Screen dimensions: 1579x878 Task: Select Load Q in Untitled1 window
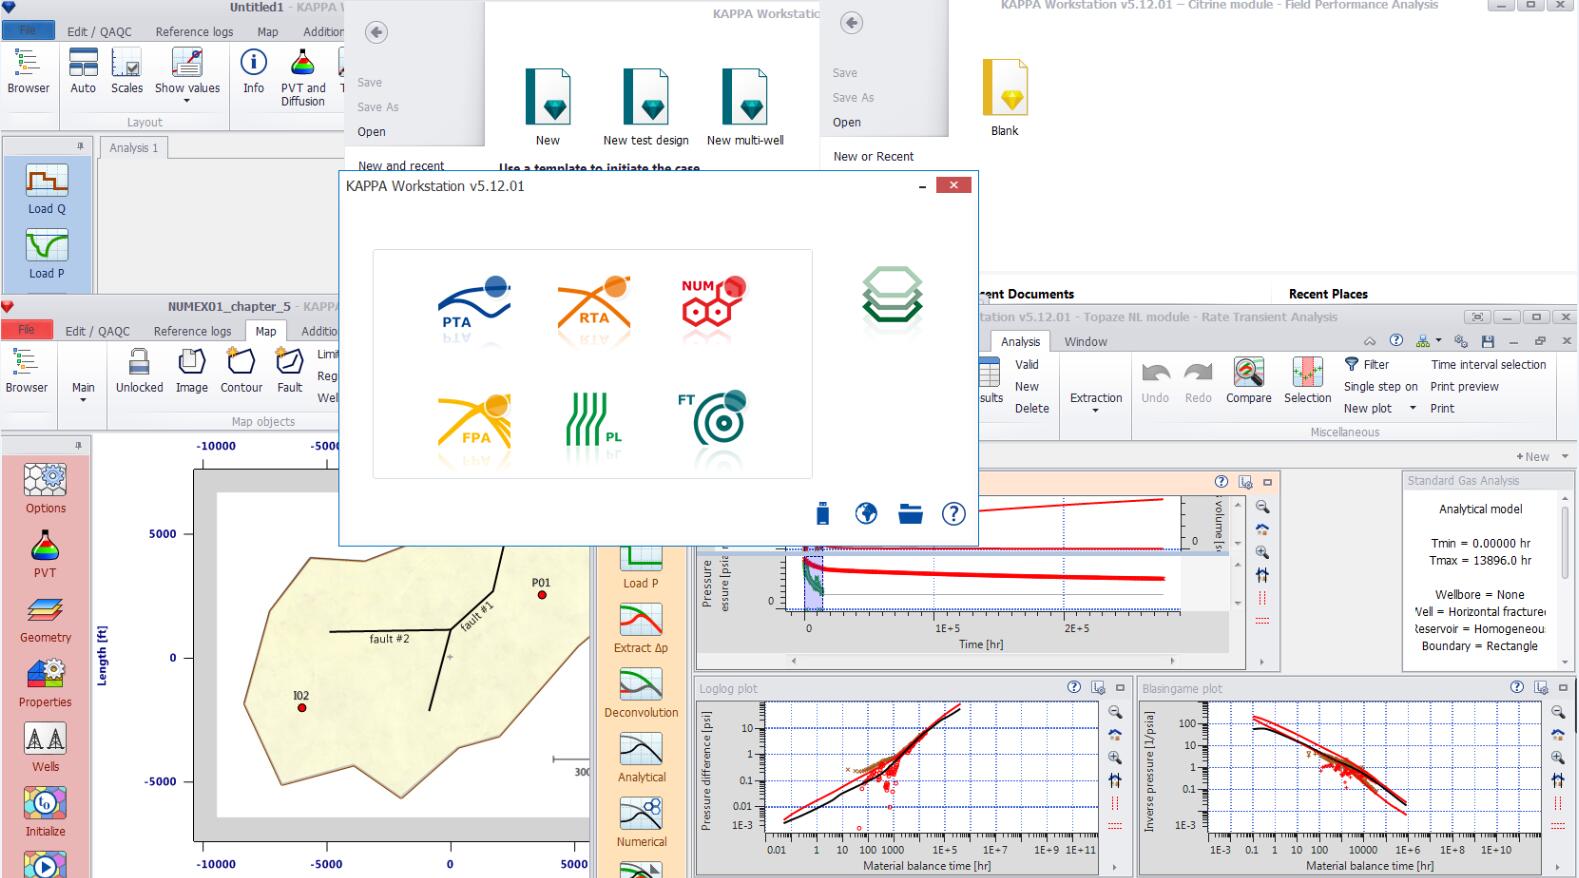pos(47,191)
